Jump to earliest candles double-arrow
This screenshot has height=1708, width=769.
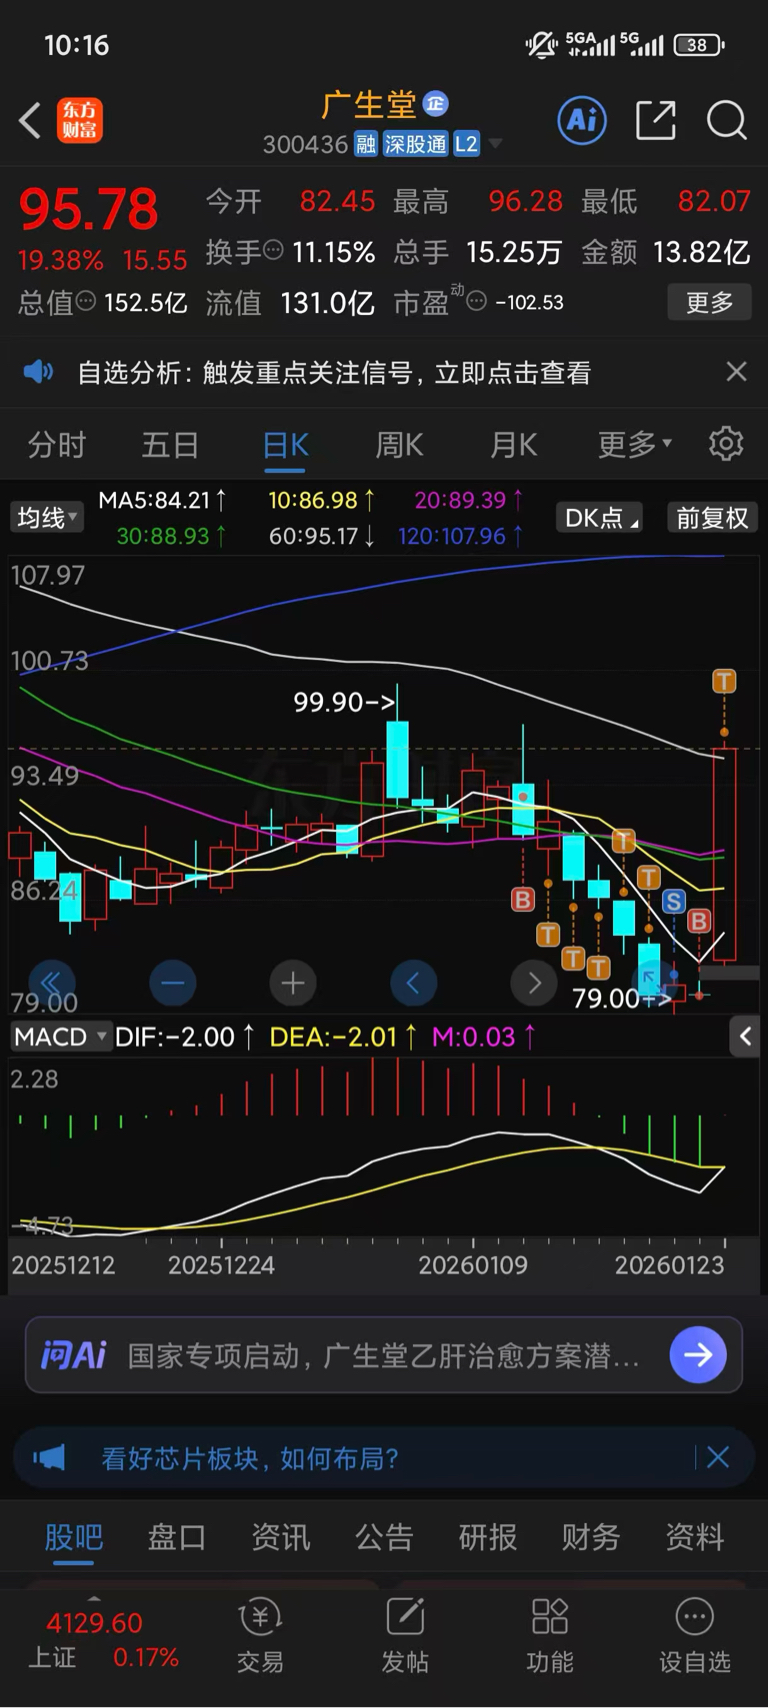pos(52,983)
